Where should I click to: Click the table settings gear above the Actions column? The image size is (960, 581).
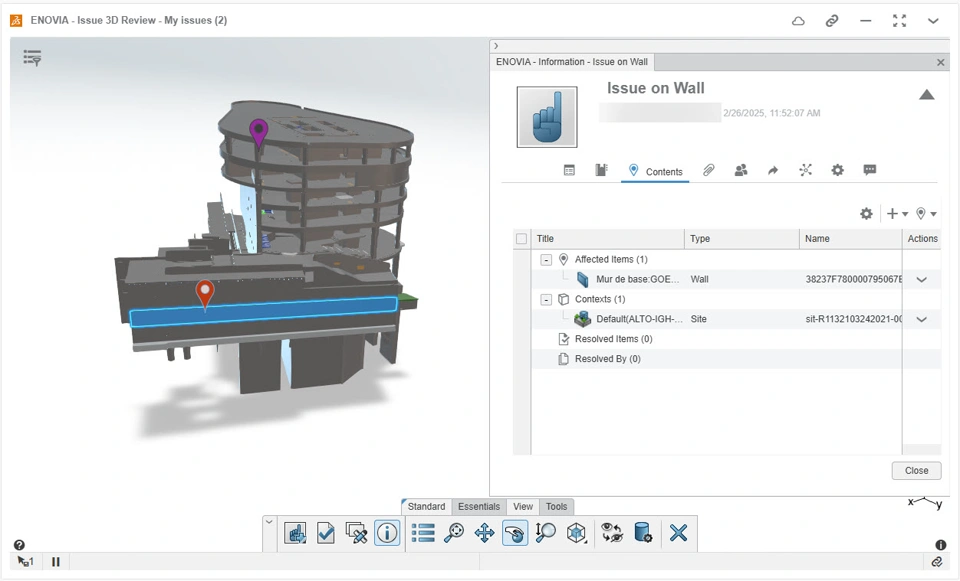click(x=866, y=214)
